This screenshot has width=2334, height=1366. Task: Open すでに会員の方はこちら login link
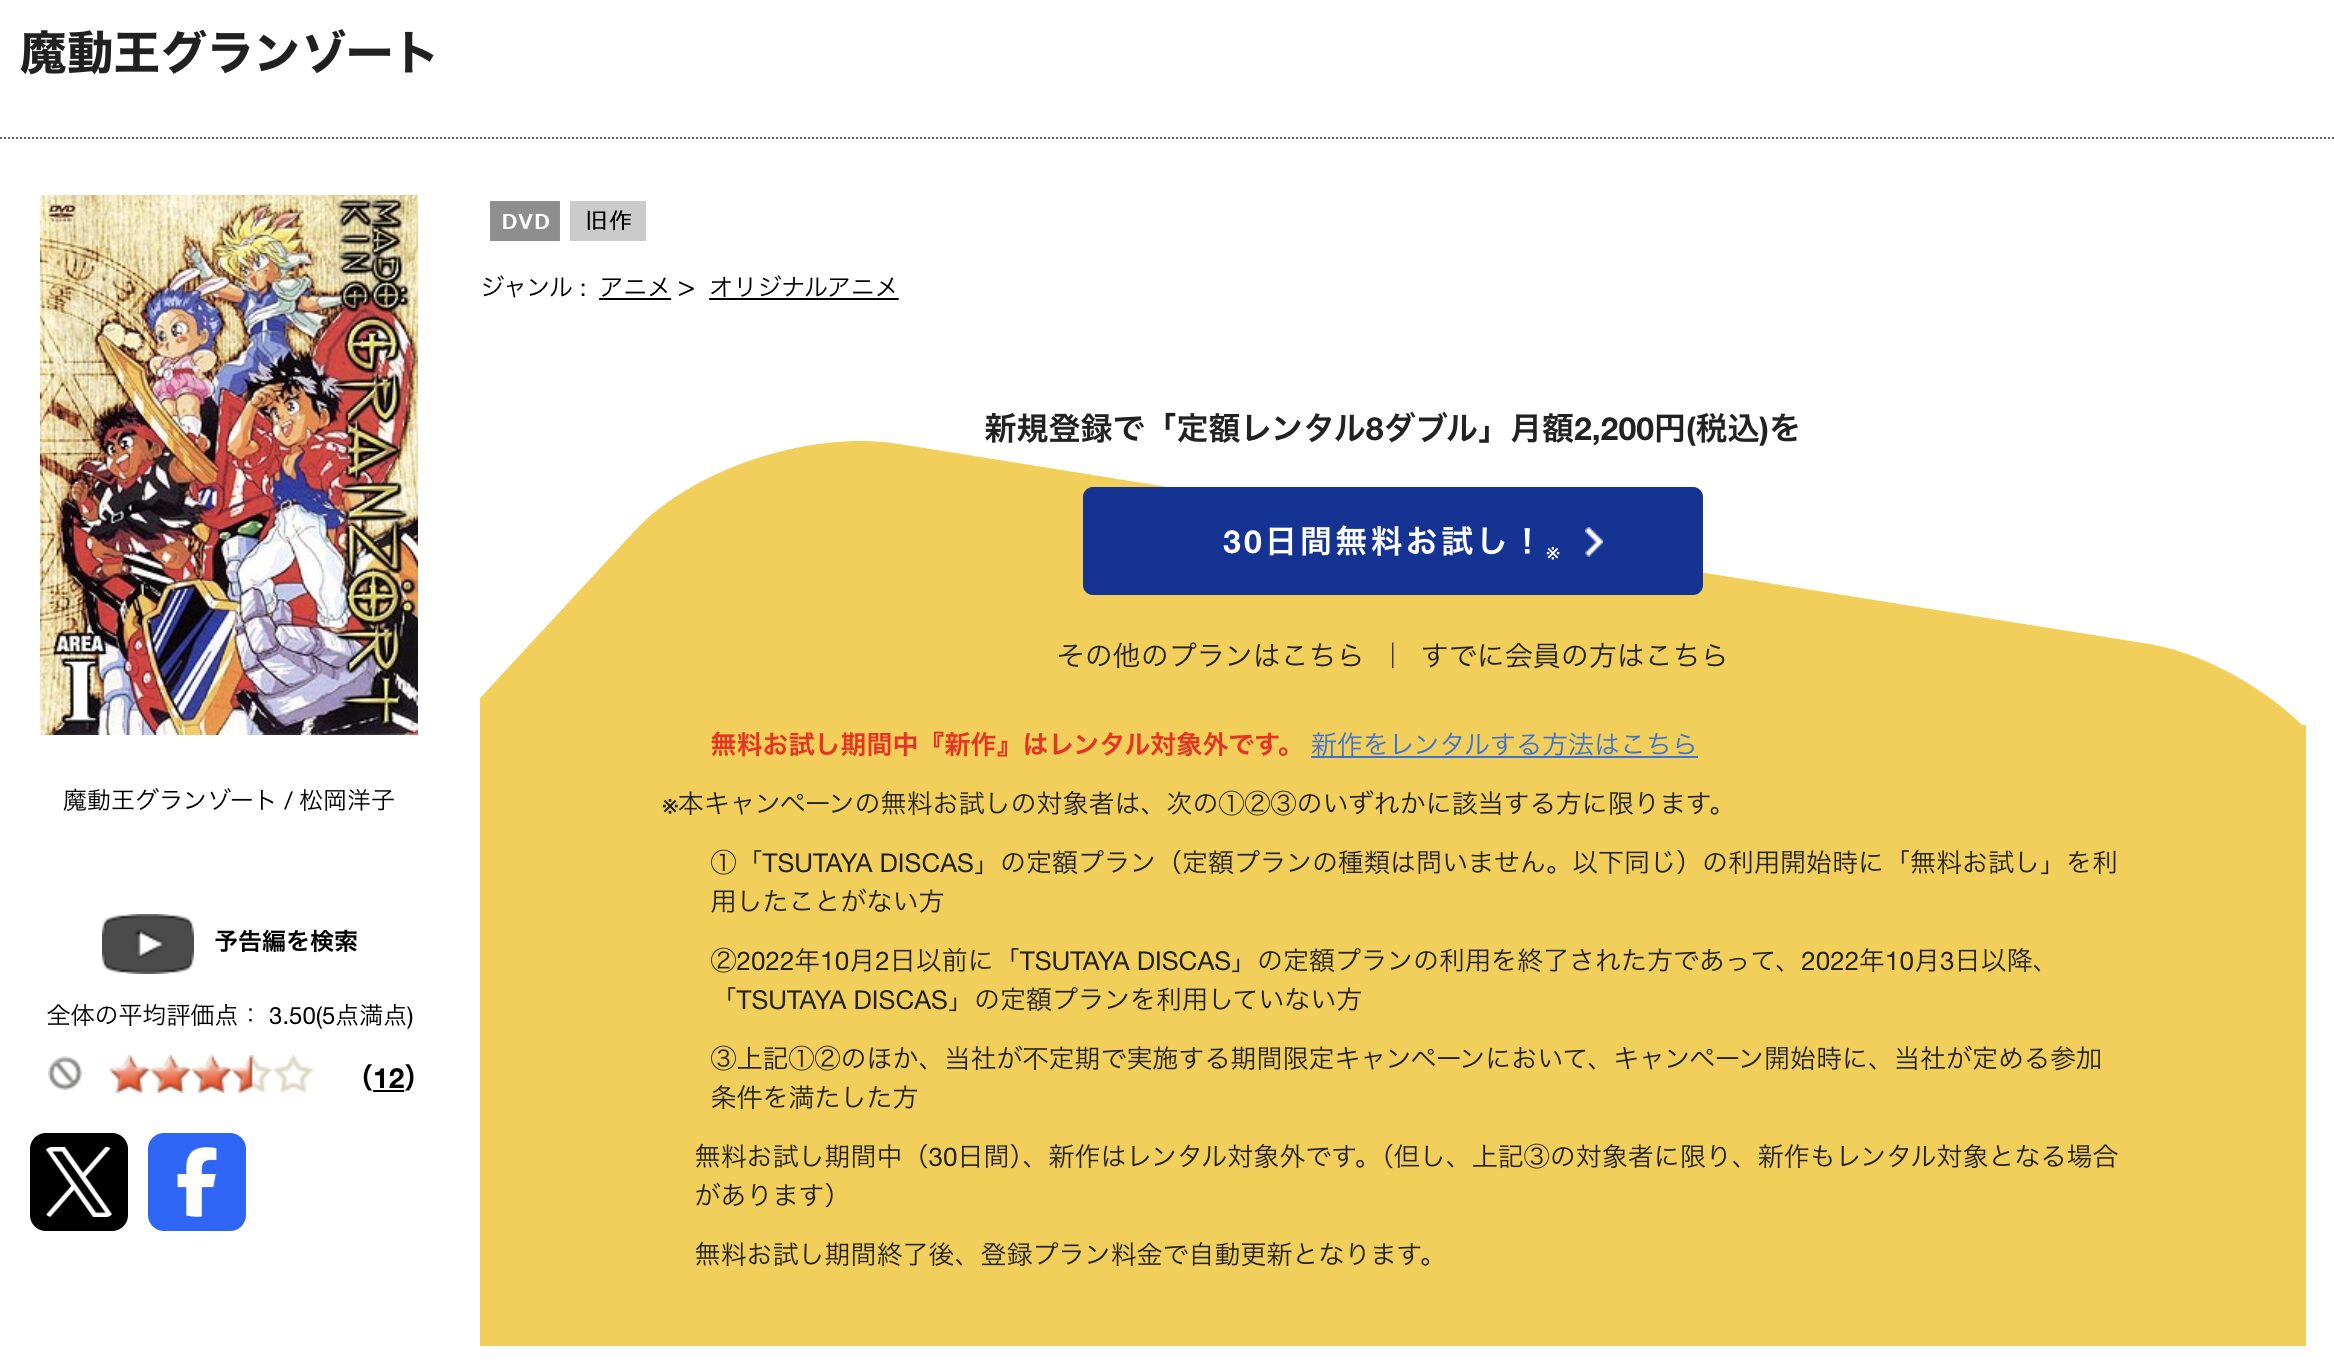pos(1574,655)
